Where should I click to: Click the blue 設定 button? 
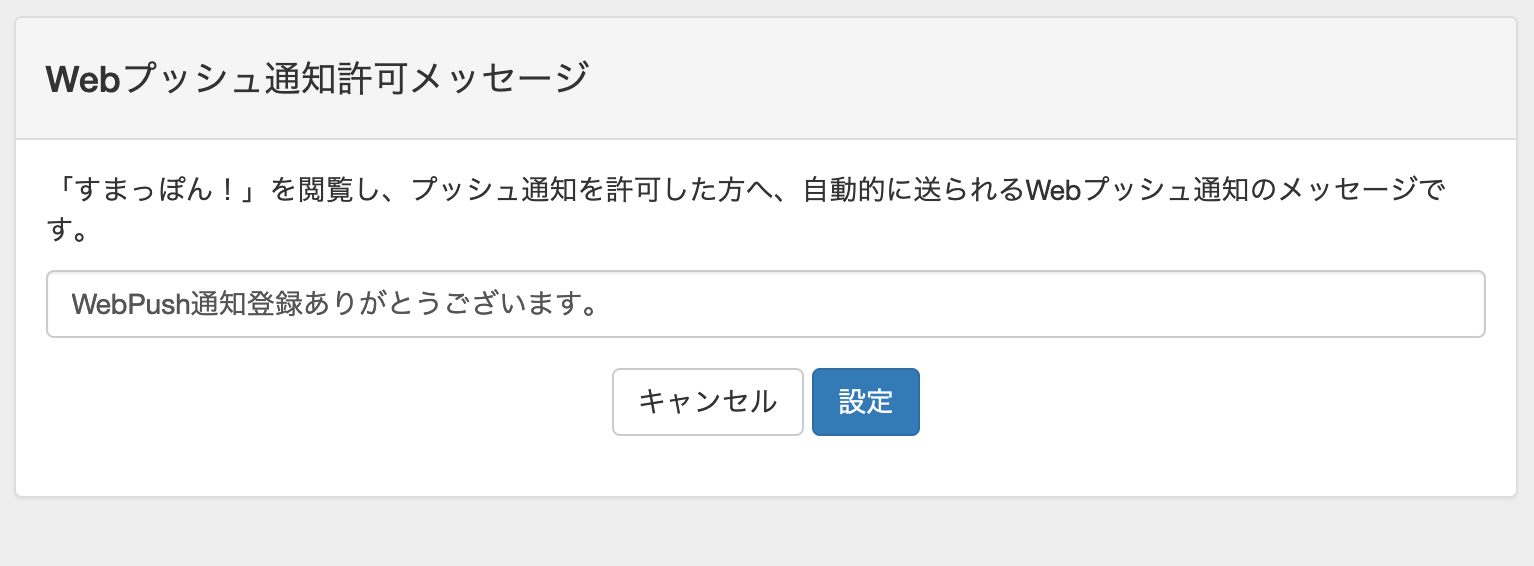(x=866, y=402)
